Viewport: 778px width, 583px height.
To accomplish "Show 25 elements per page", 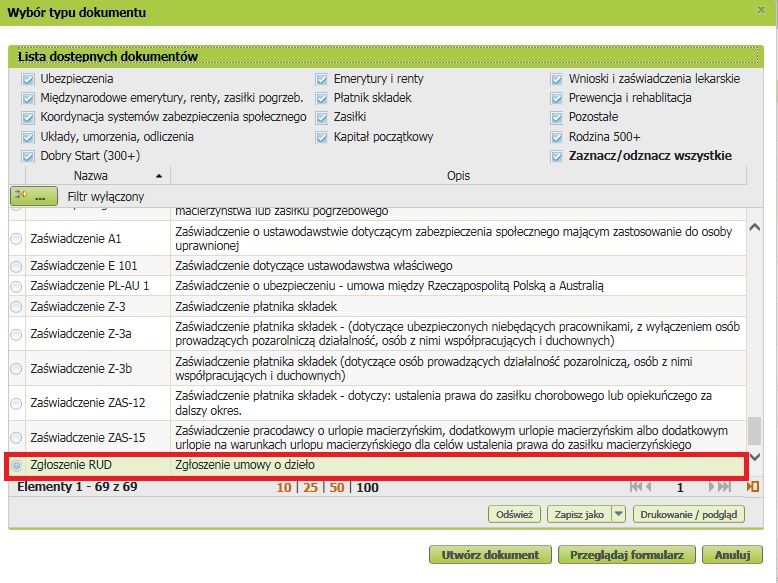I will (311, 487).
